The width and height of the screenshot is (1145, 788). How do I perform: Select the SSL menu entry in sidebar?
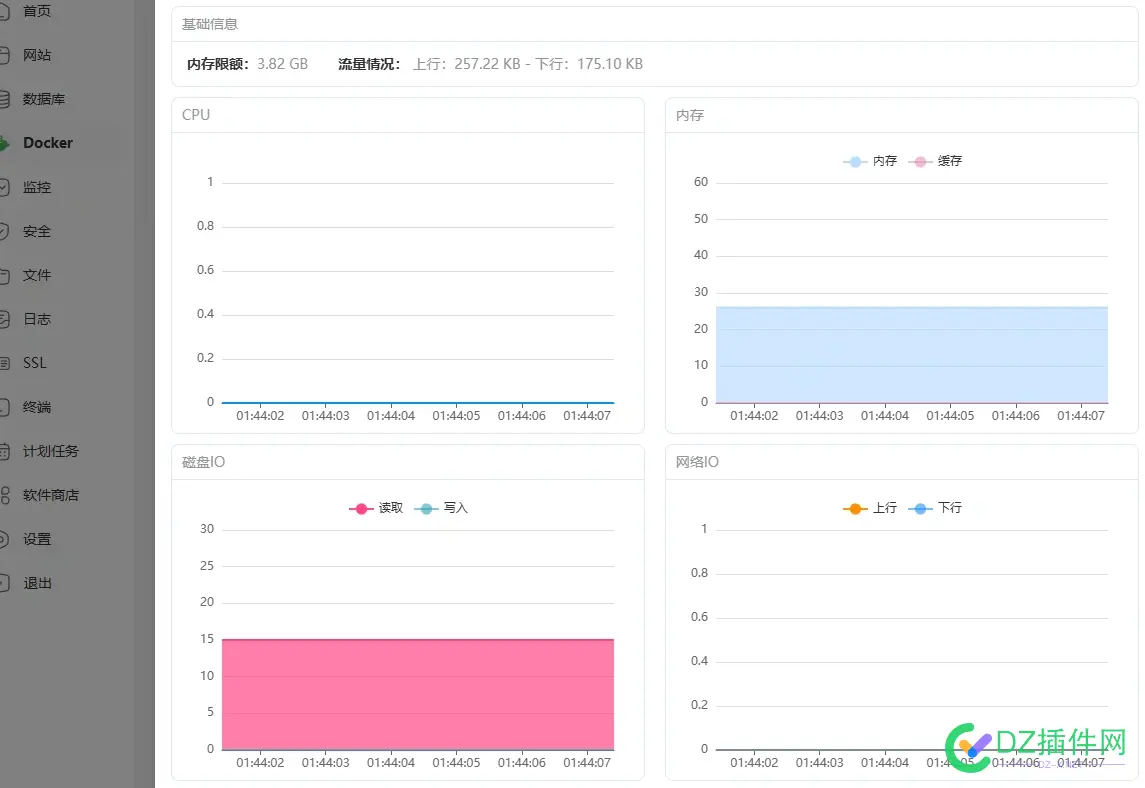point(33,363)
